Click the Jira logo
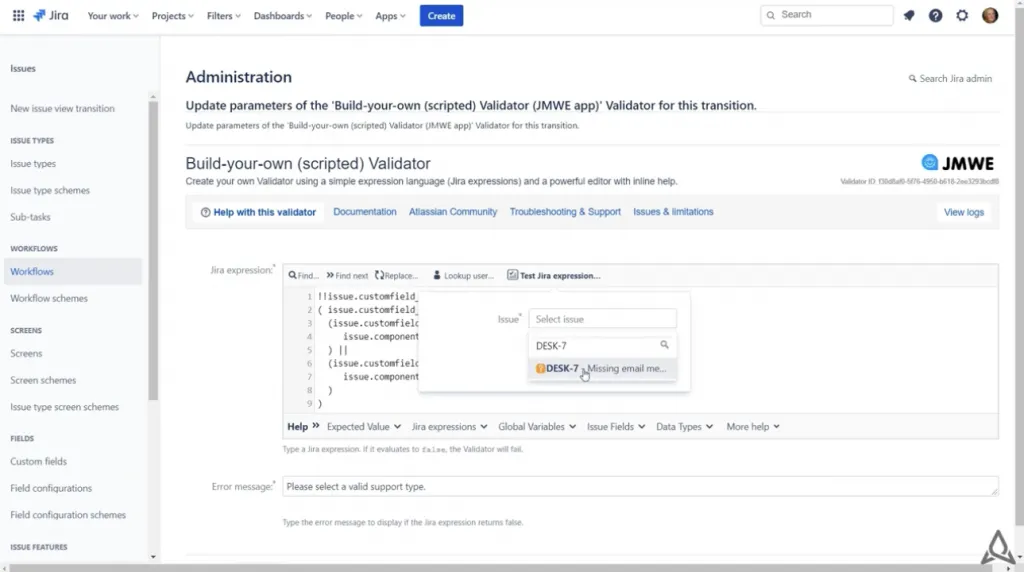This screenshot has height=572, width=1024. (51, 16)
